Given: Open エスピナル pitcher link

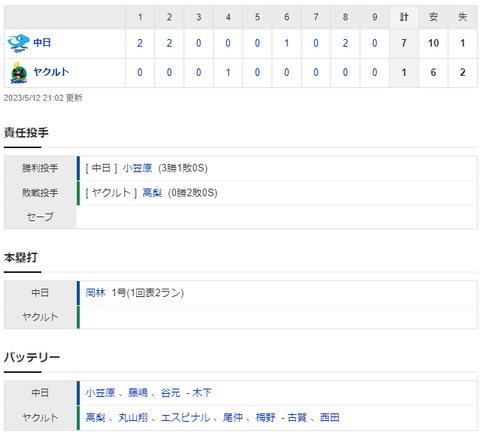Looking at the screenshot, I should tap(185, 417).
